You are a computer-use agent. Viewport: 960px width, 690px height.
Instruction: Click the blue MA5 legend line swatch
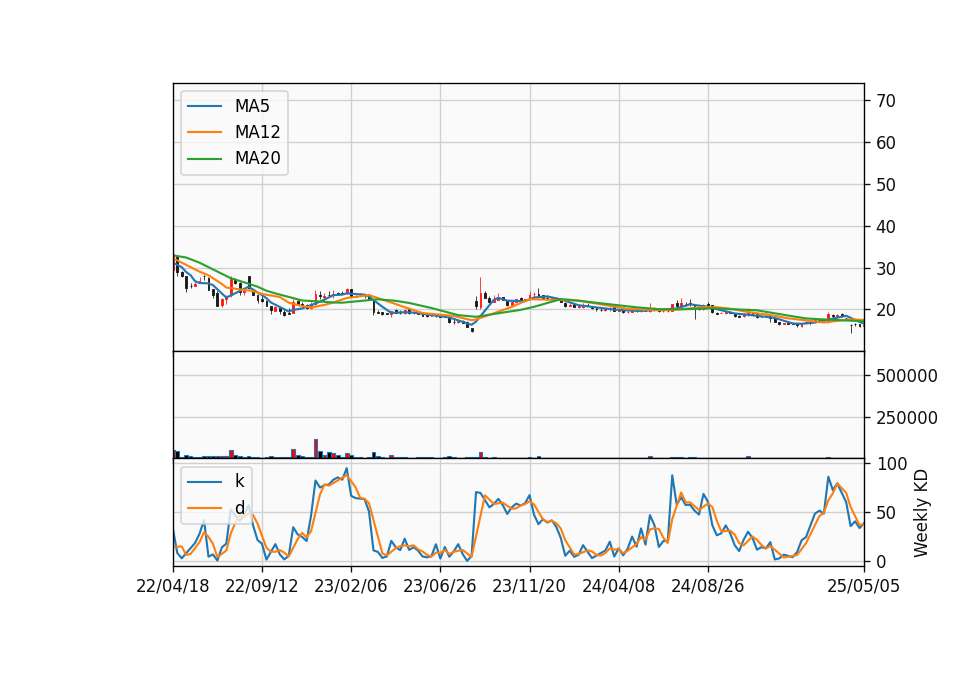pyautogui.click(x=204, y=107)
